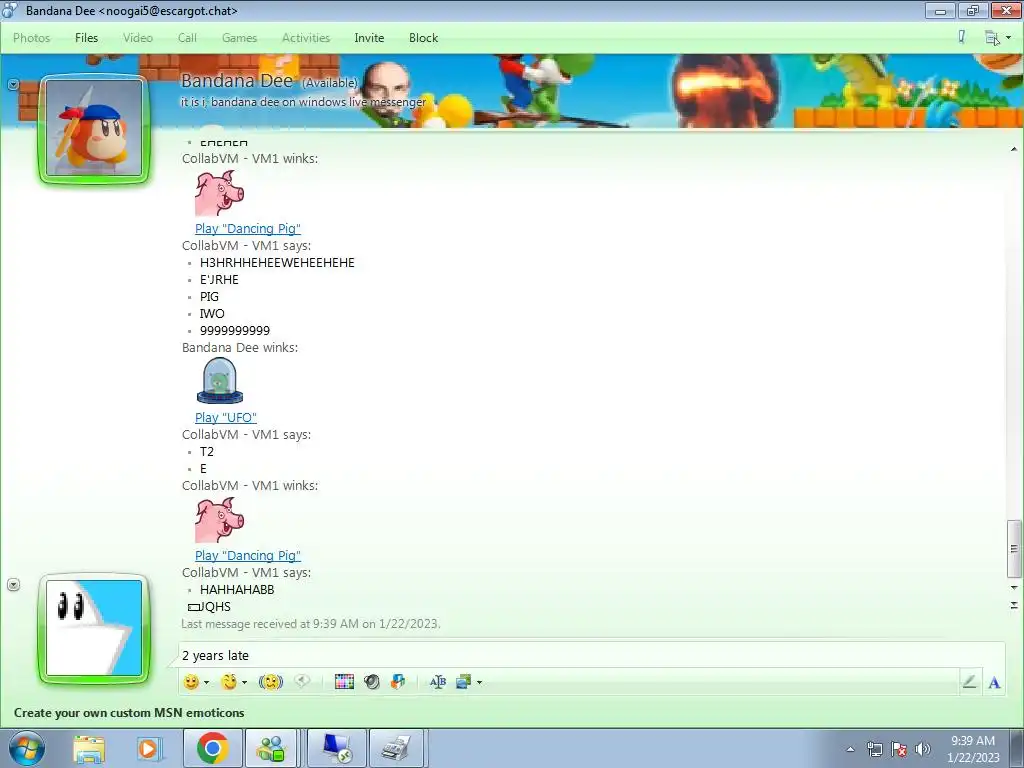Click the chat scrollbar thumb
Image resolution: width=1024 pixels, height=768 pixels.
(1014, 549)
